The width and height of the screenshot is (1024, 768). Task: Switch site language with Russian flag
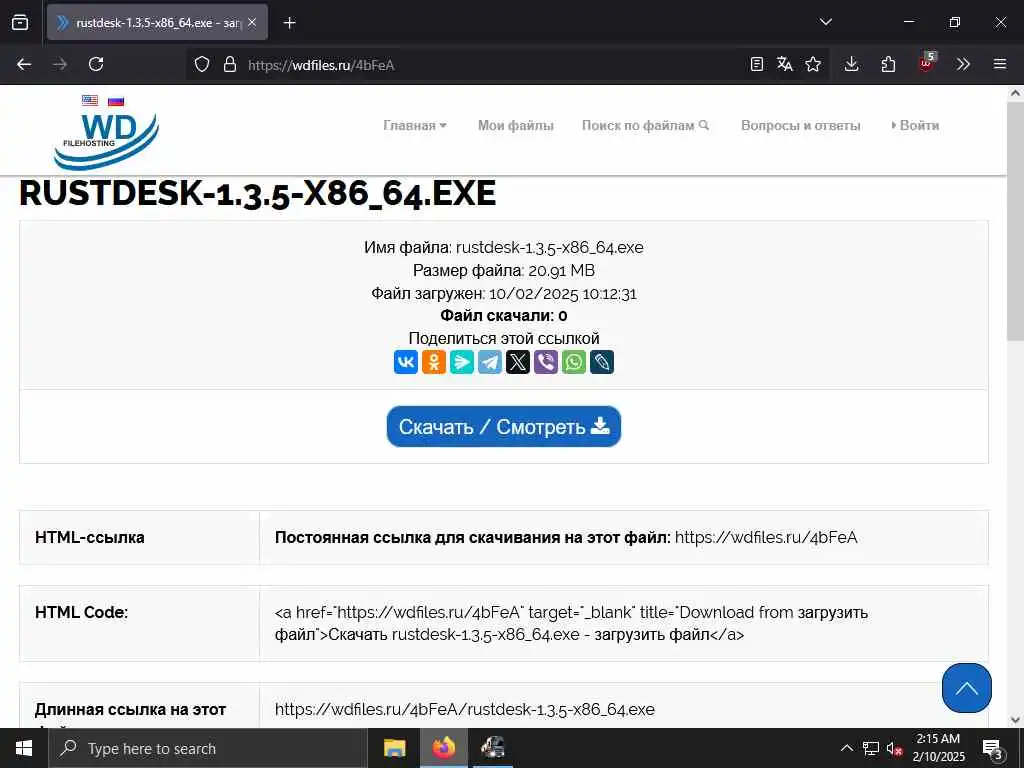(x=116, y=101)
